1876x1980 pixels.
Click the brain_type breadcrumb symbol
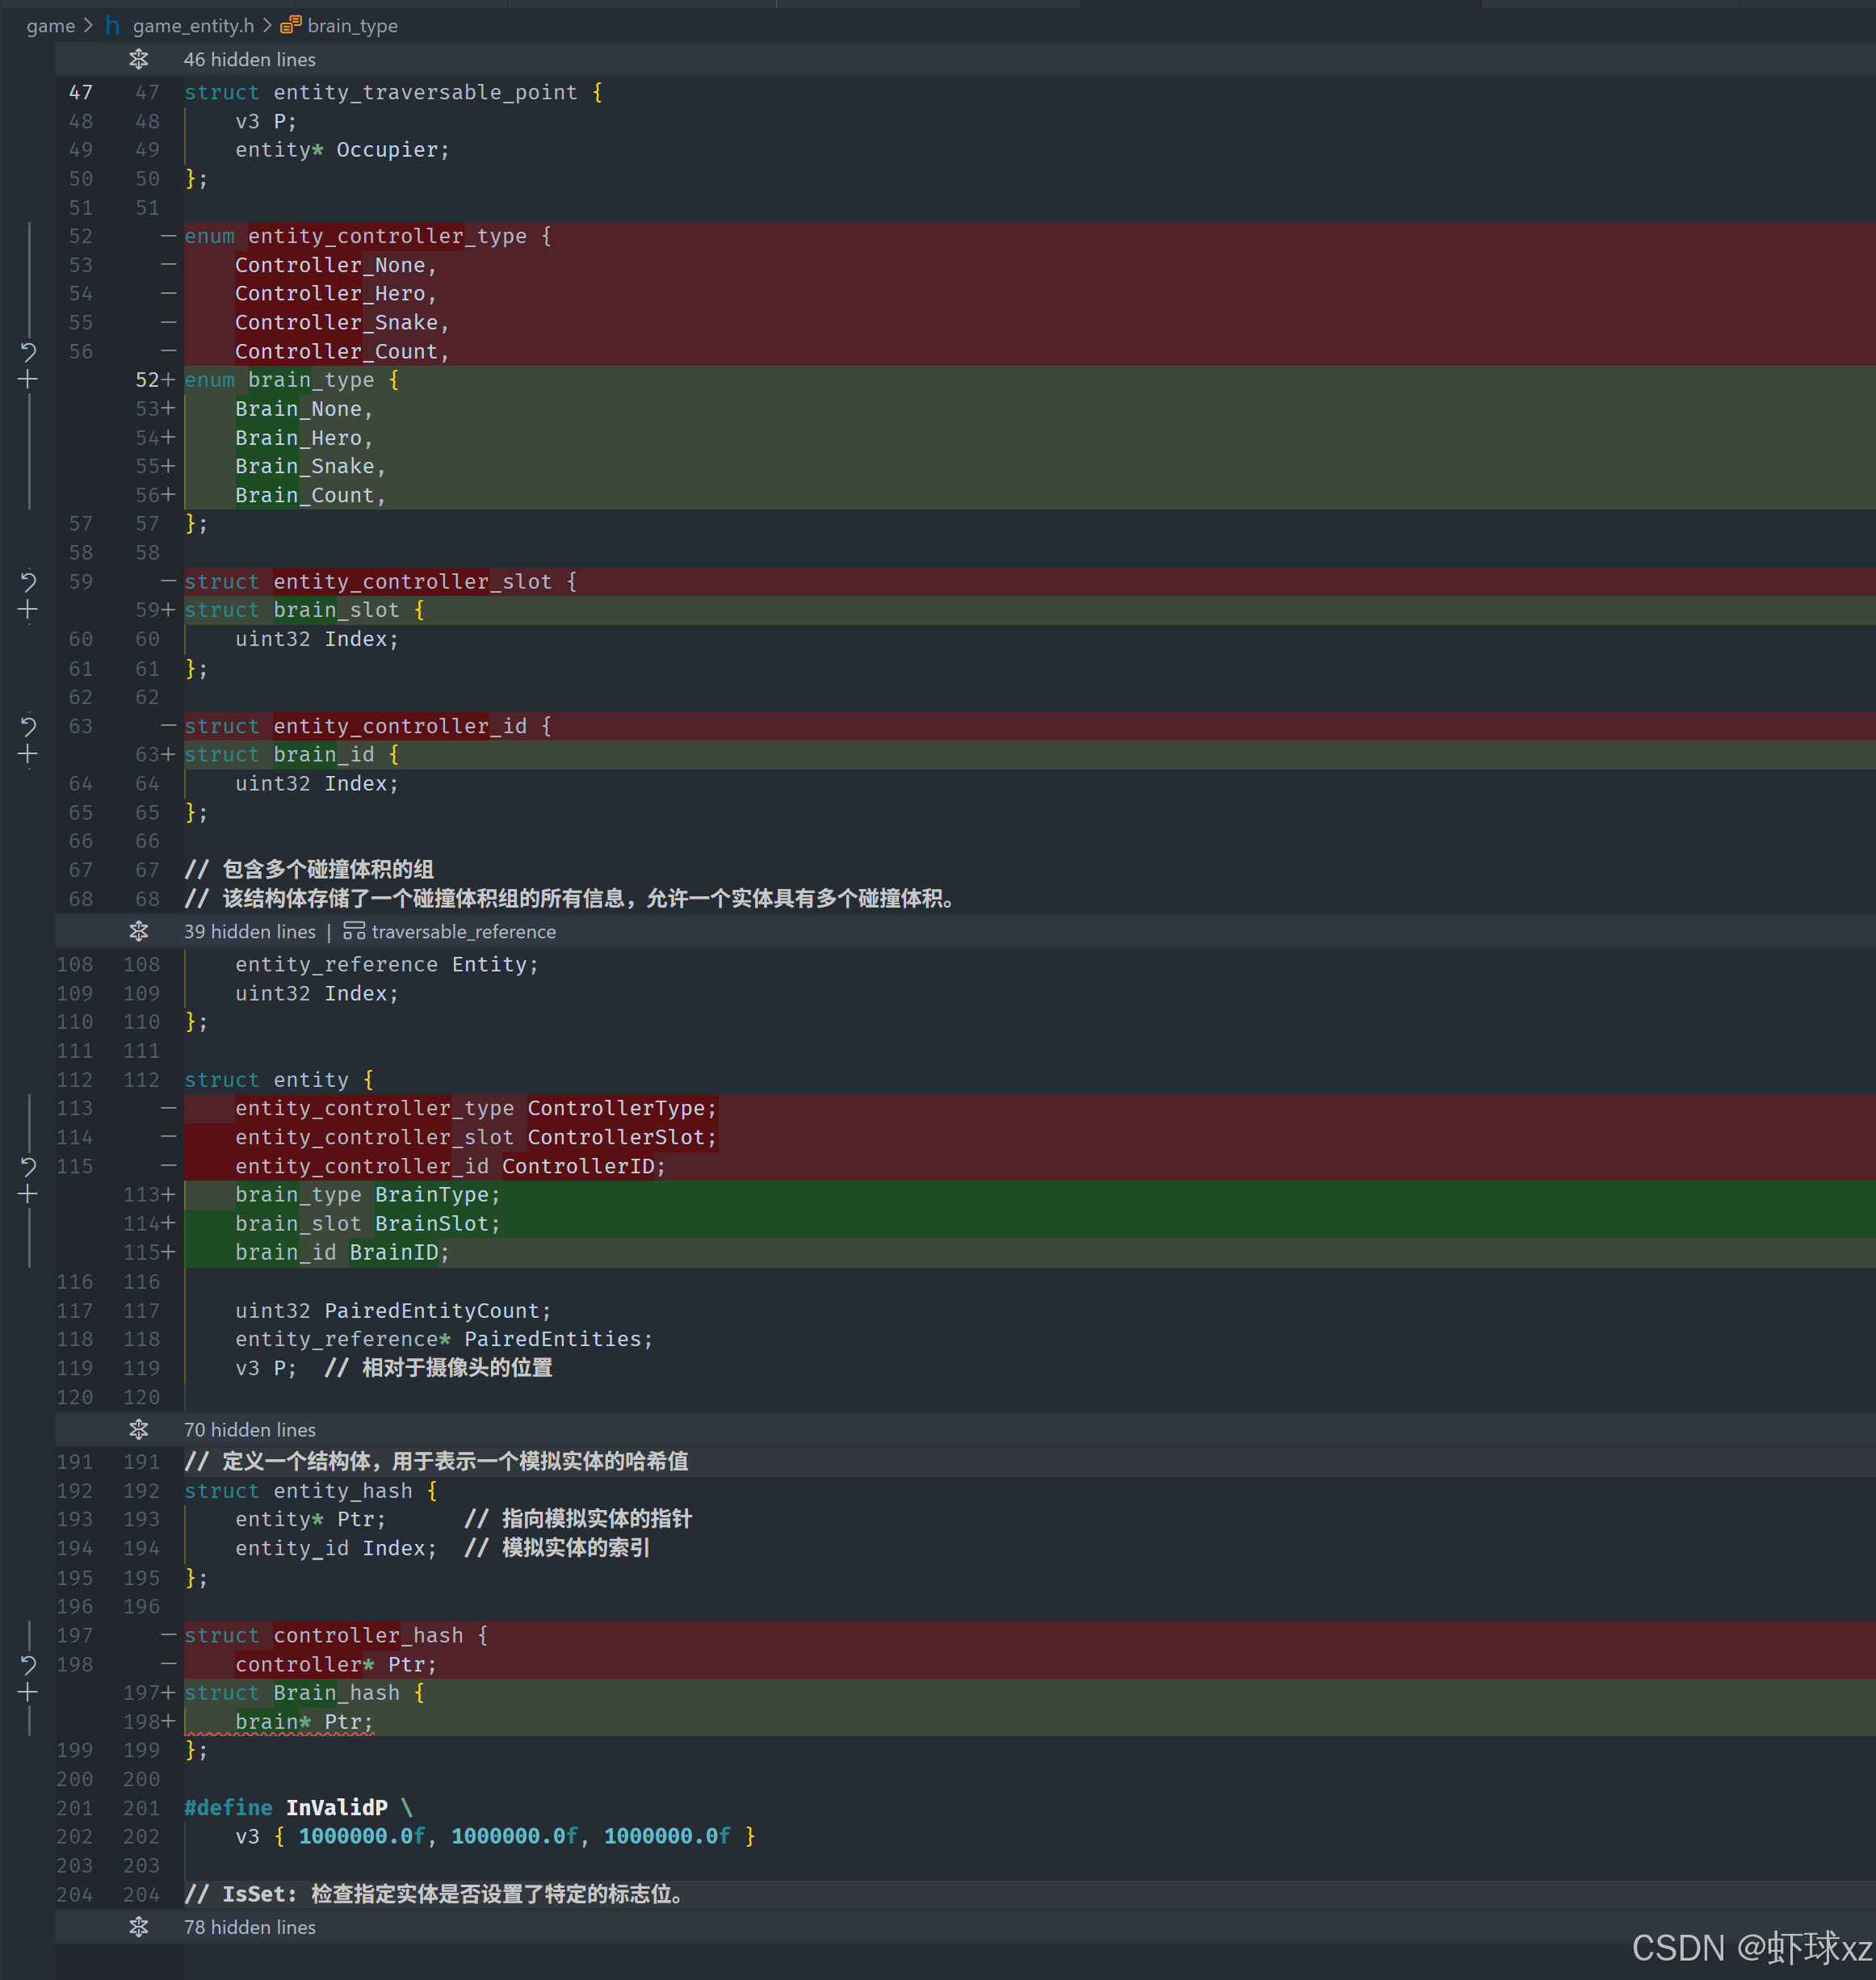(x=351, y=26)
